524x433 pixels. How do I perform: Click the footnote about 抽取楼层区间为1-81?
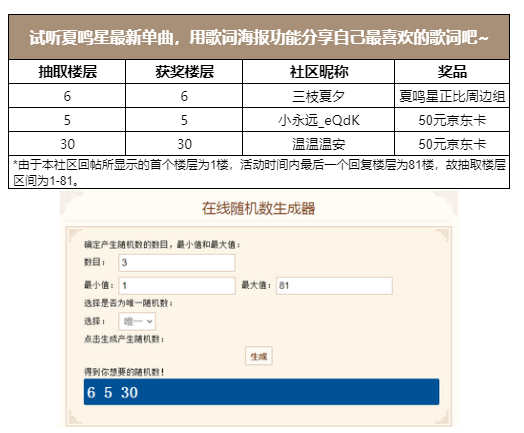coord(259,172)
